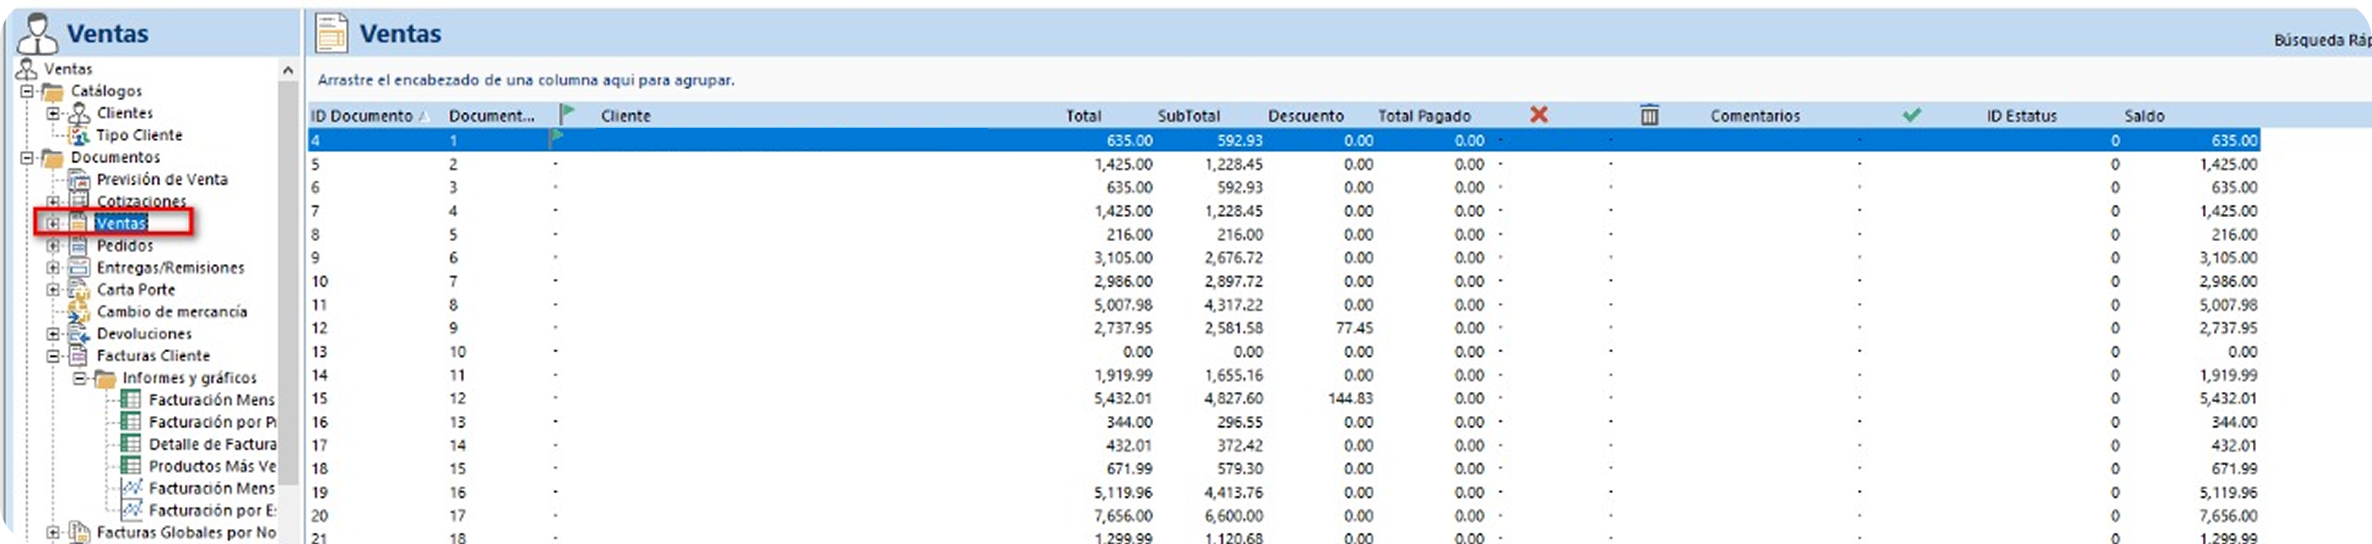
Task: Click the Pedidos document icon
Action: pos(79,246)
